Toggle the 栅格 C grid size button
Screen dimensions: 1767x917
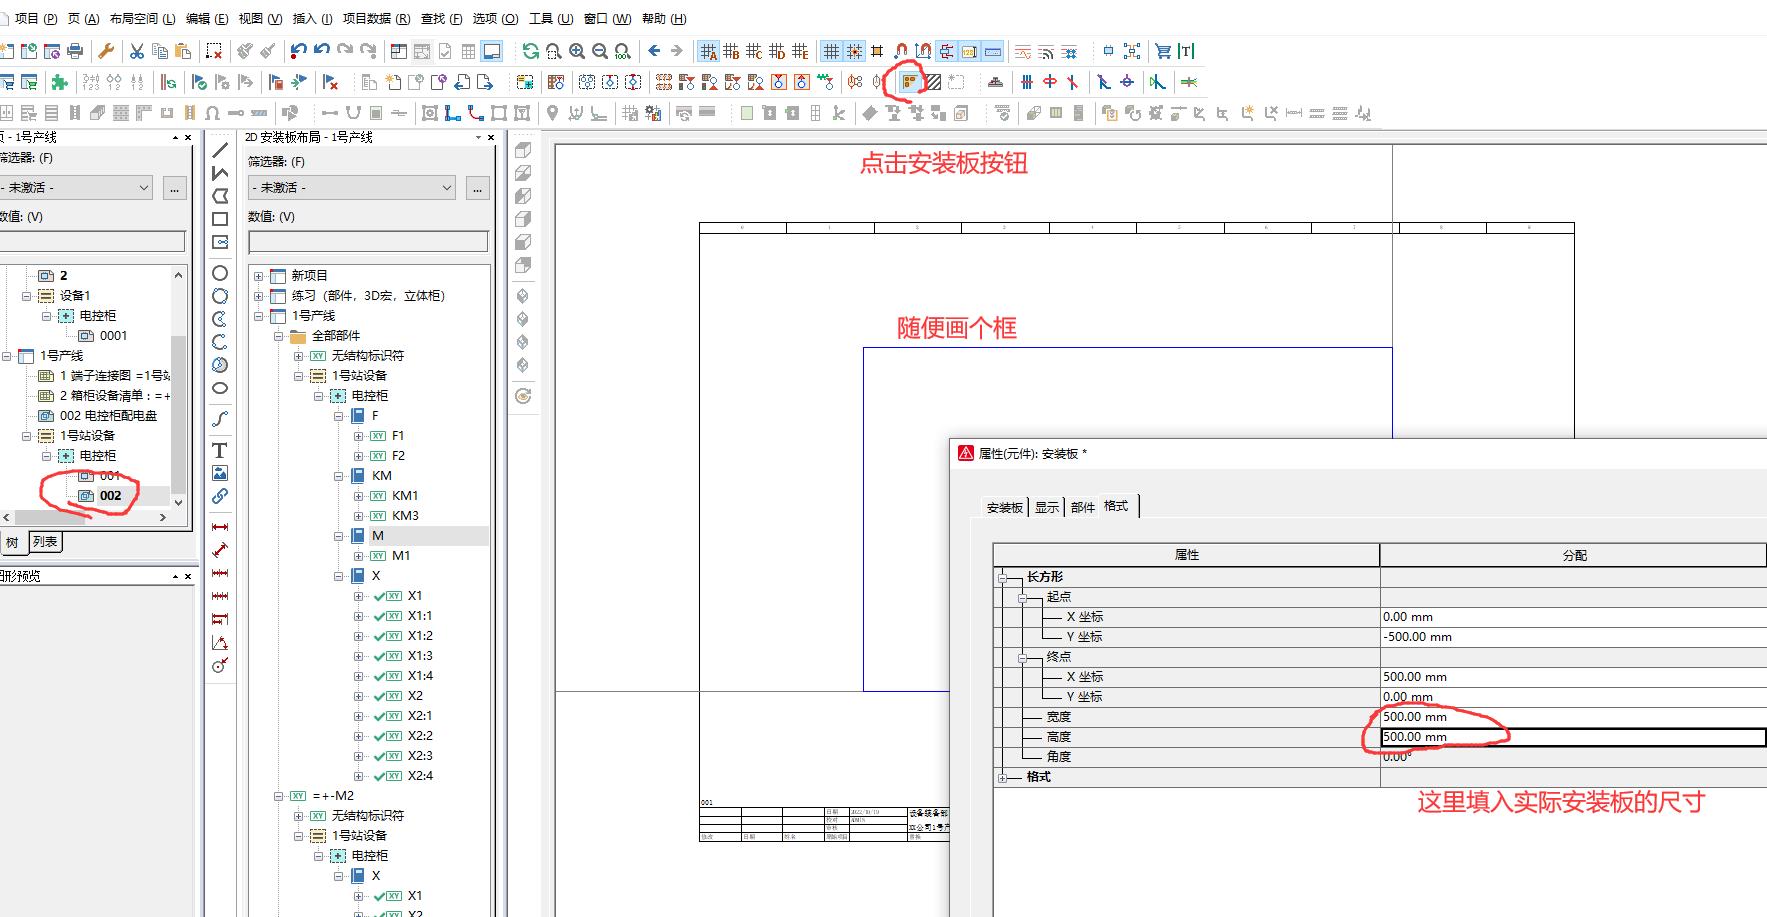pyautogui.click(x=753, y=49)
